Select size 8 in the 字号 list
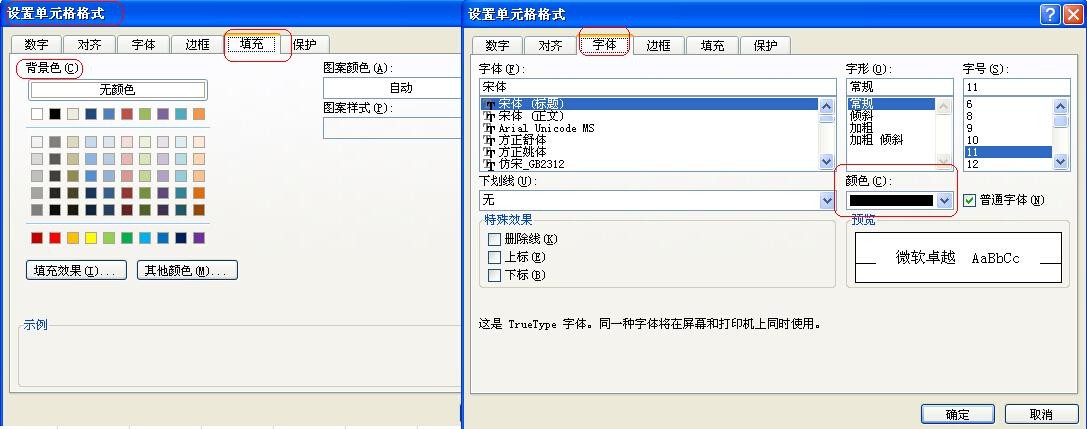1087x429 pixels. 1008,116
